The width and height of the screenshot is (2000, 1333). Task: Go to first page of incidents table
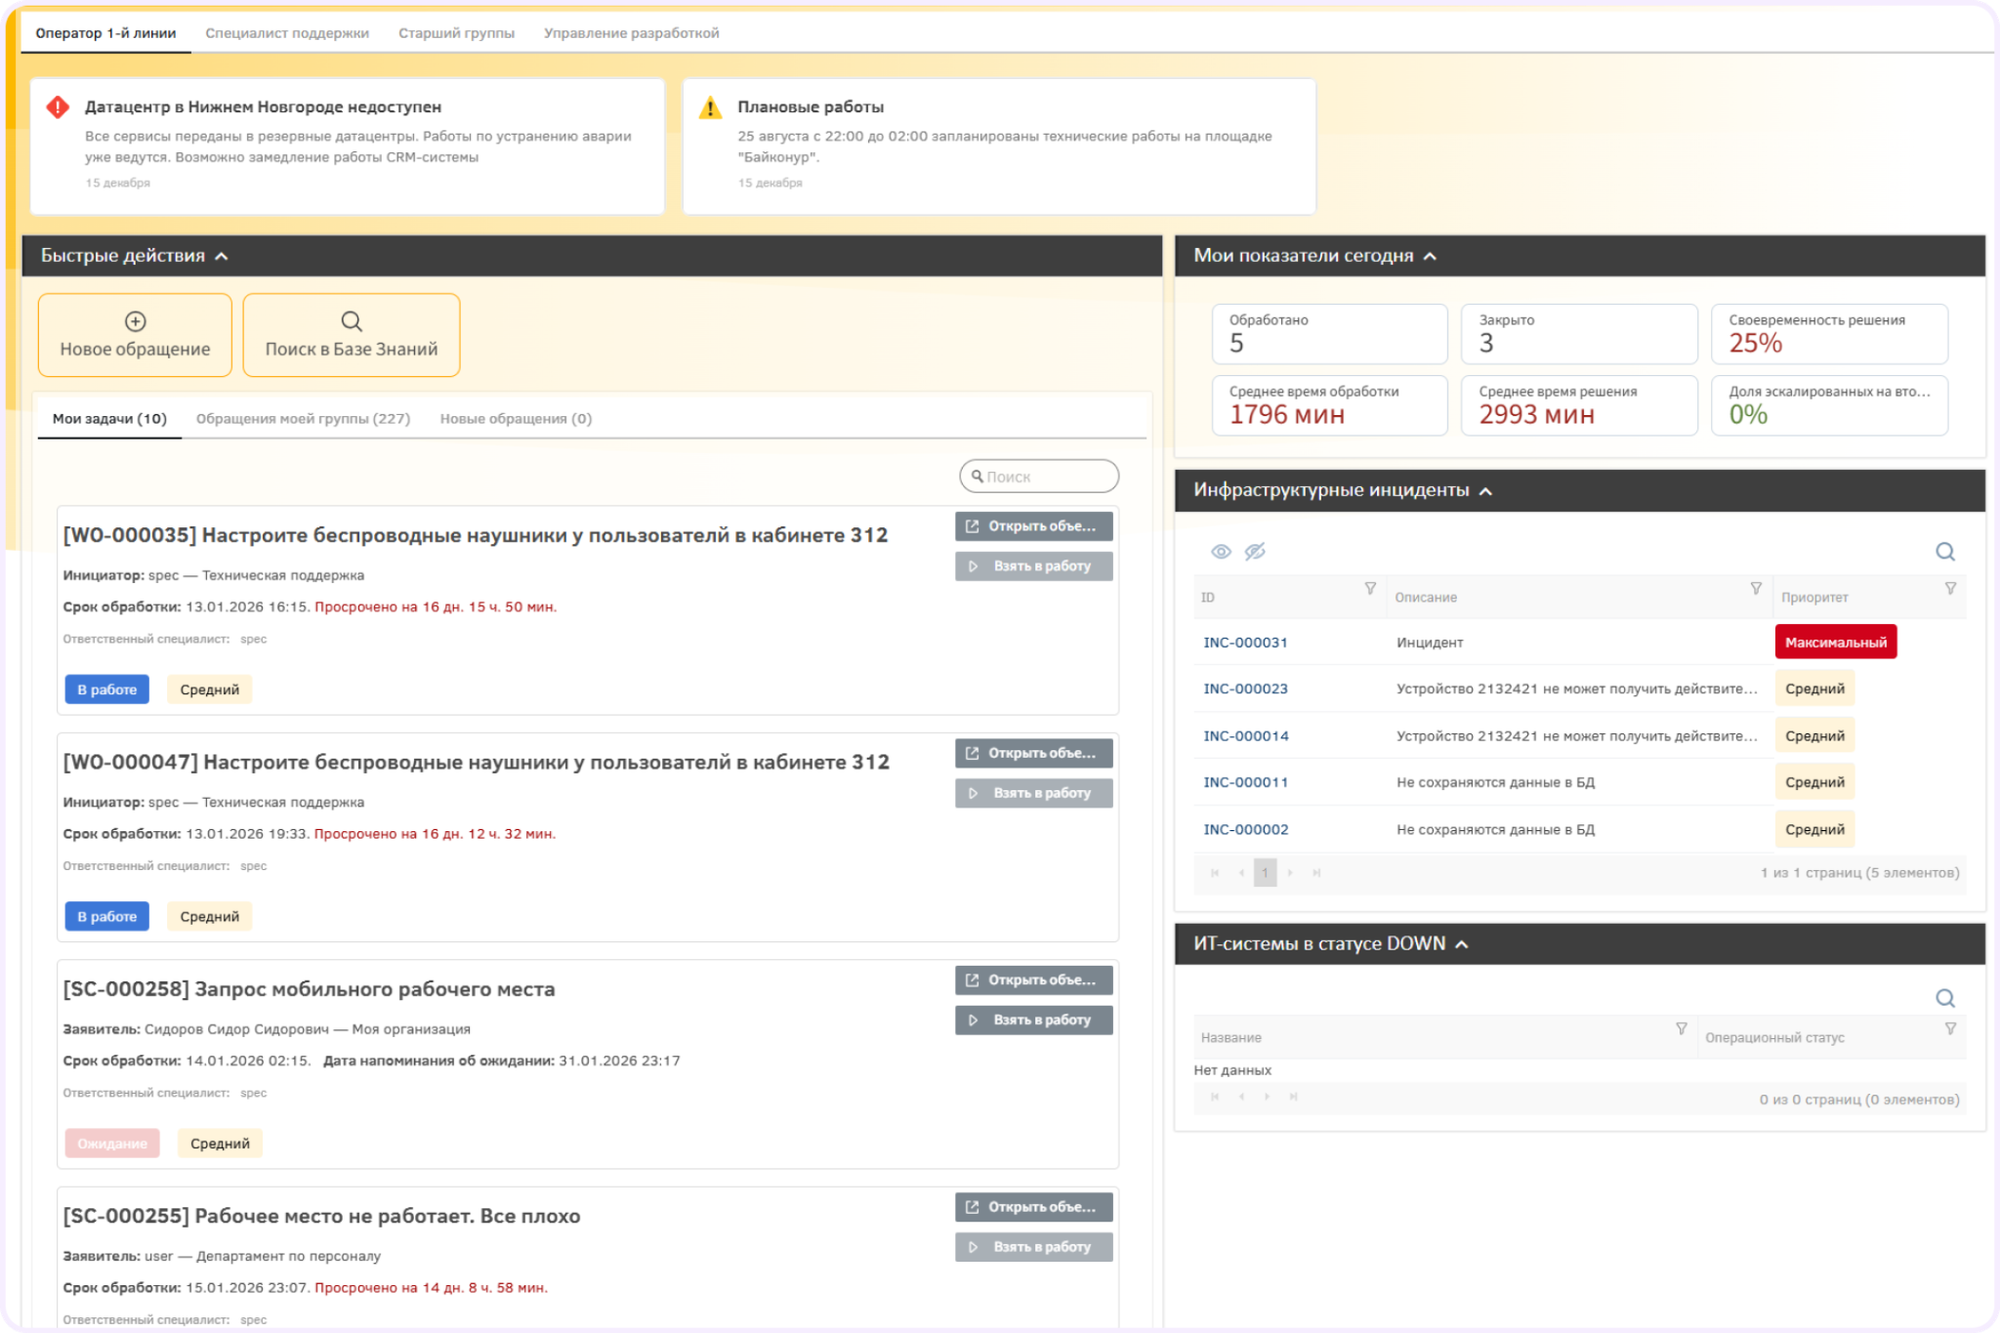(x=1215, y=873)
